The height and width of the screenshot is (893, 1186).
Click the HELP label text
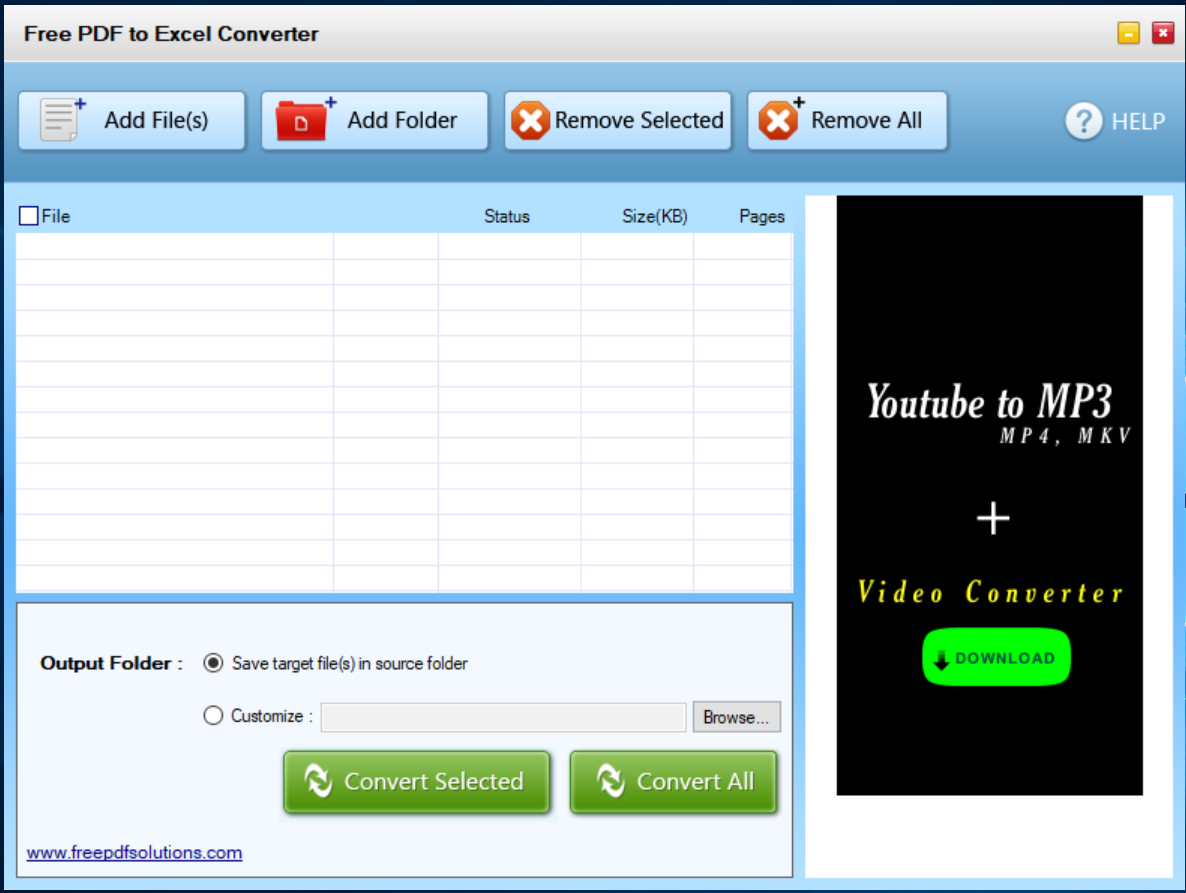pyautogui.click(x=1138, y=122)
